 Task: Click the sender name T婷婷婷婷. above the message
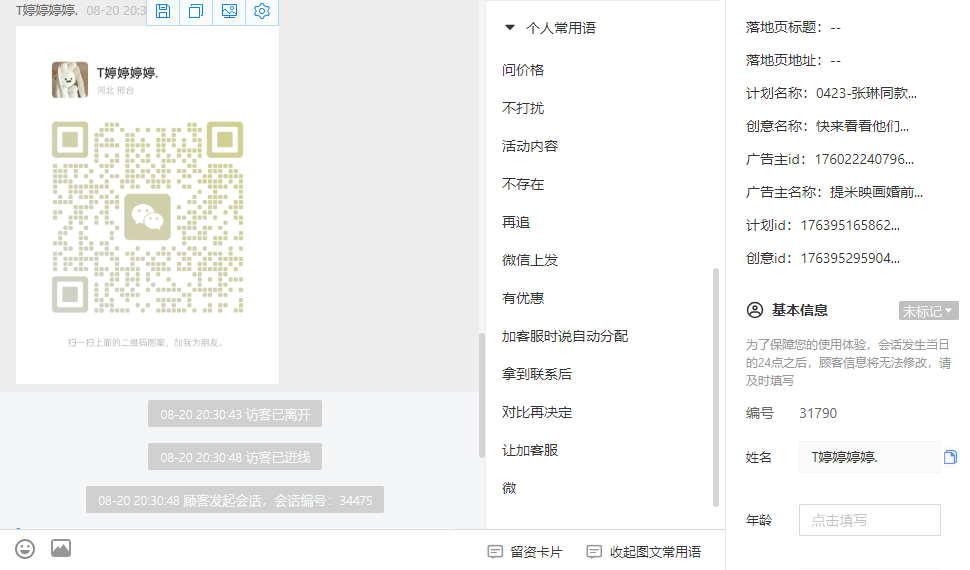click(47, 11)
